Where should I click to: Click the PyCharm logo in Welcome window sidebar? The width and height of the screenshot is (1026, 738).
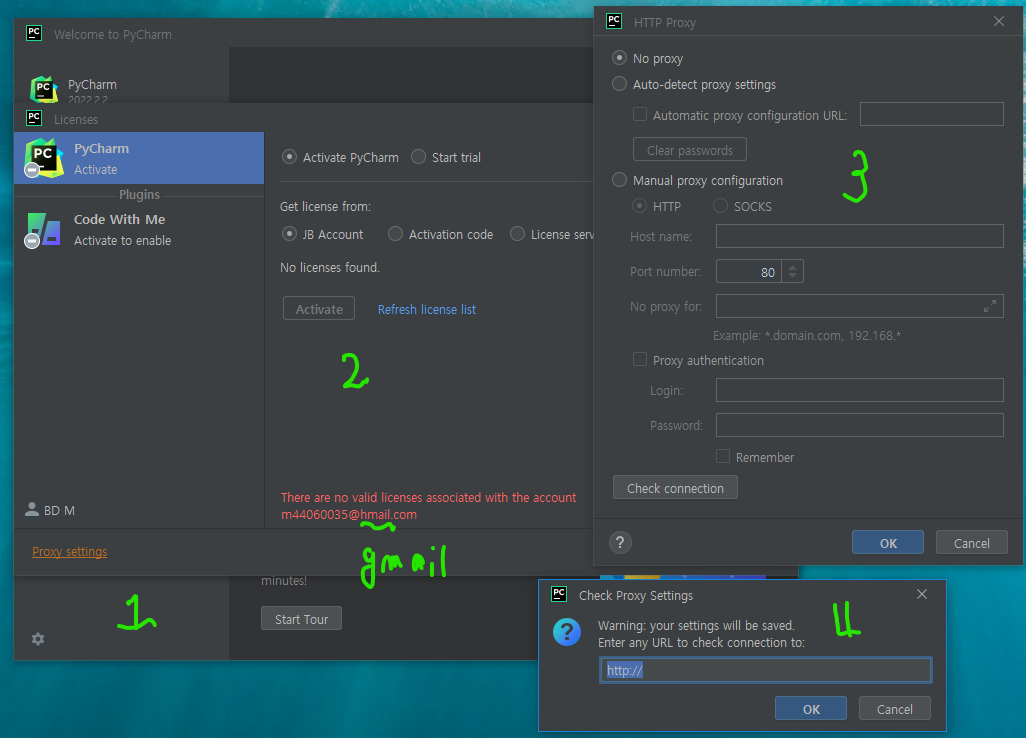pos(44,90)
